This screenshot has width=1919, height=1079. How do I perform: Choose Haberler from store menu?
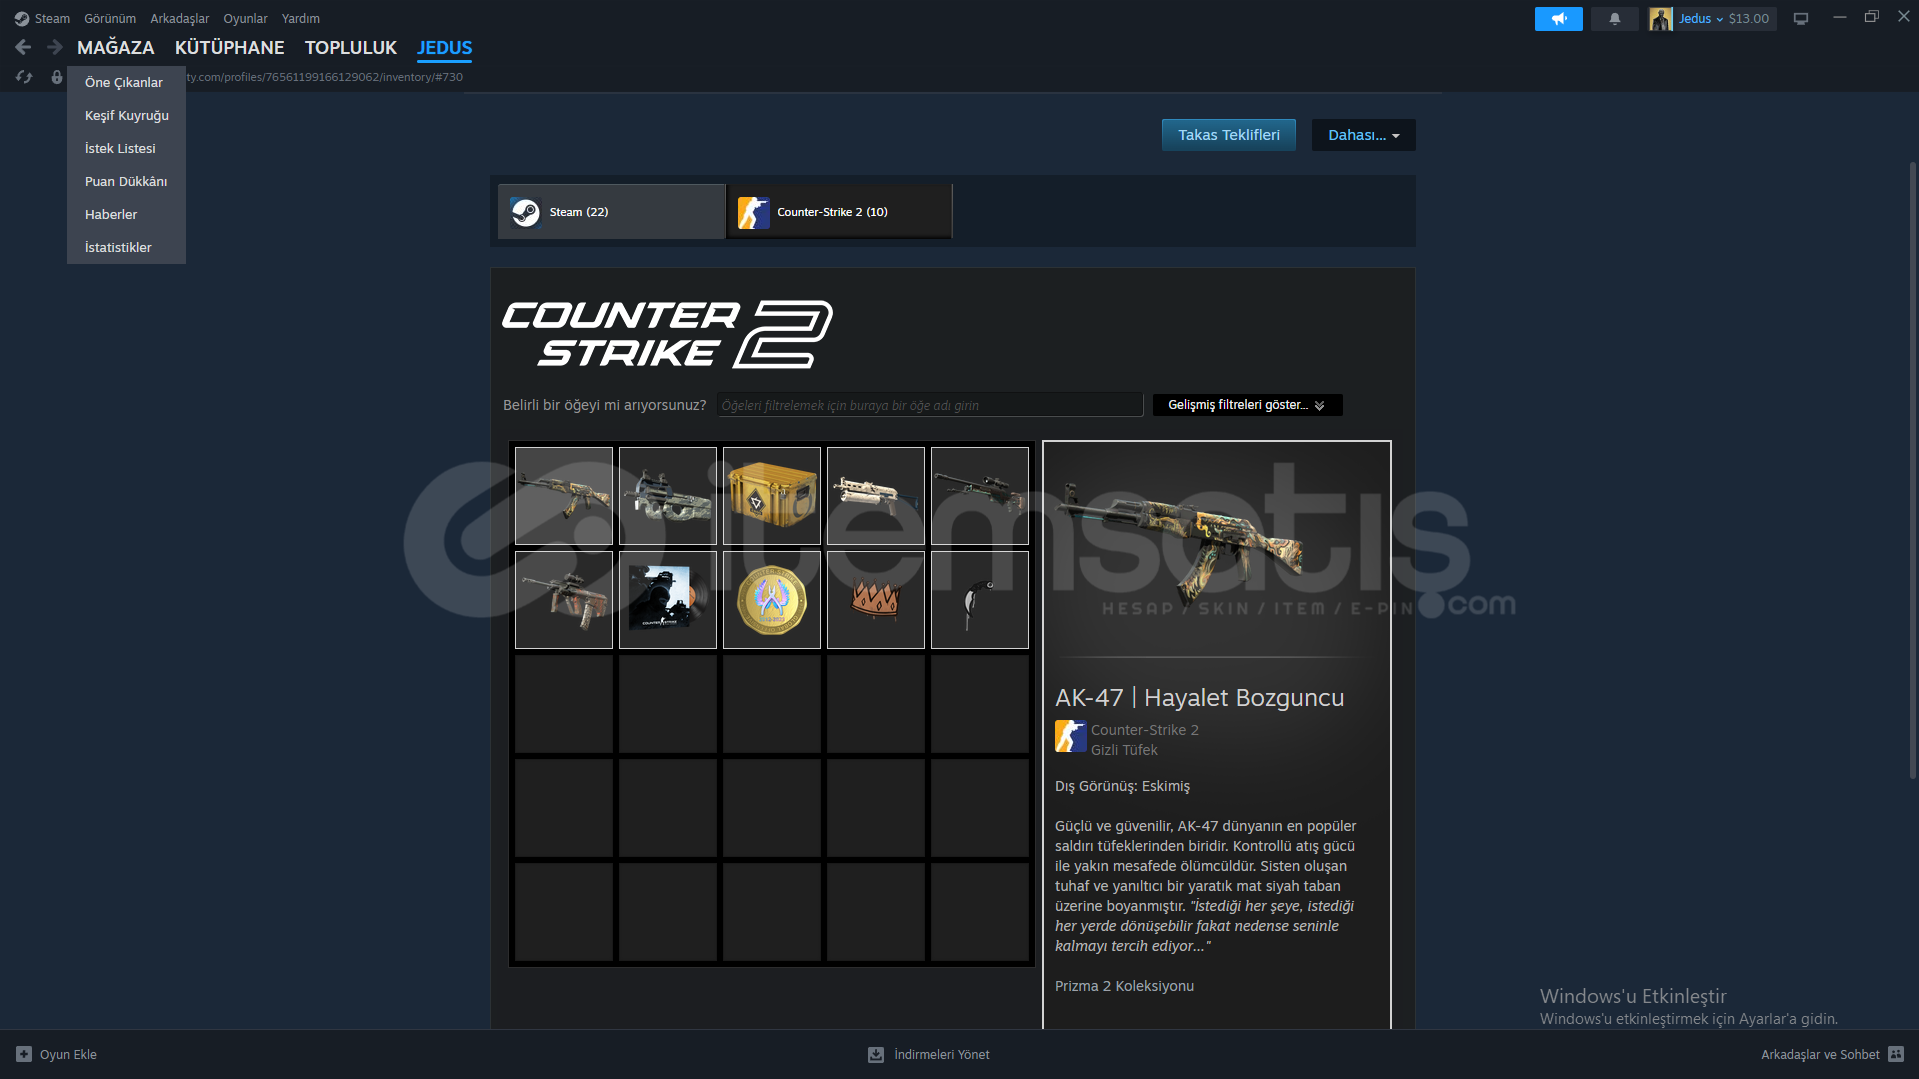point(126,214)
